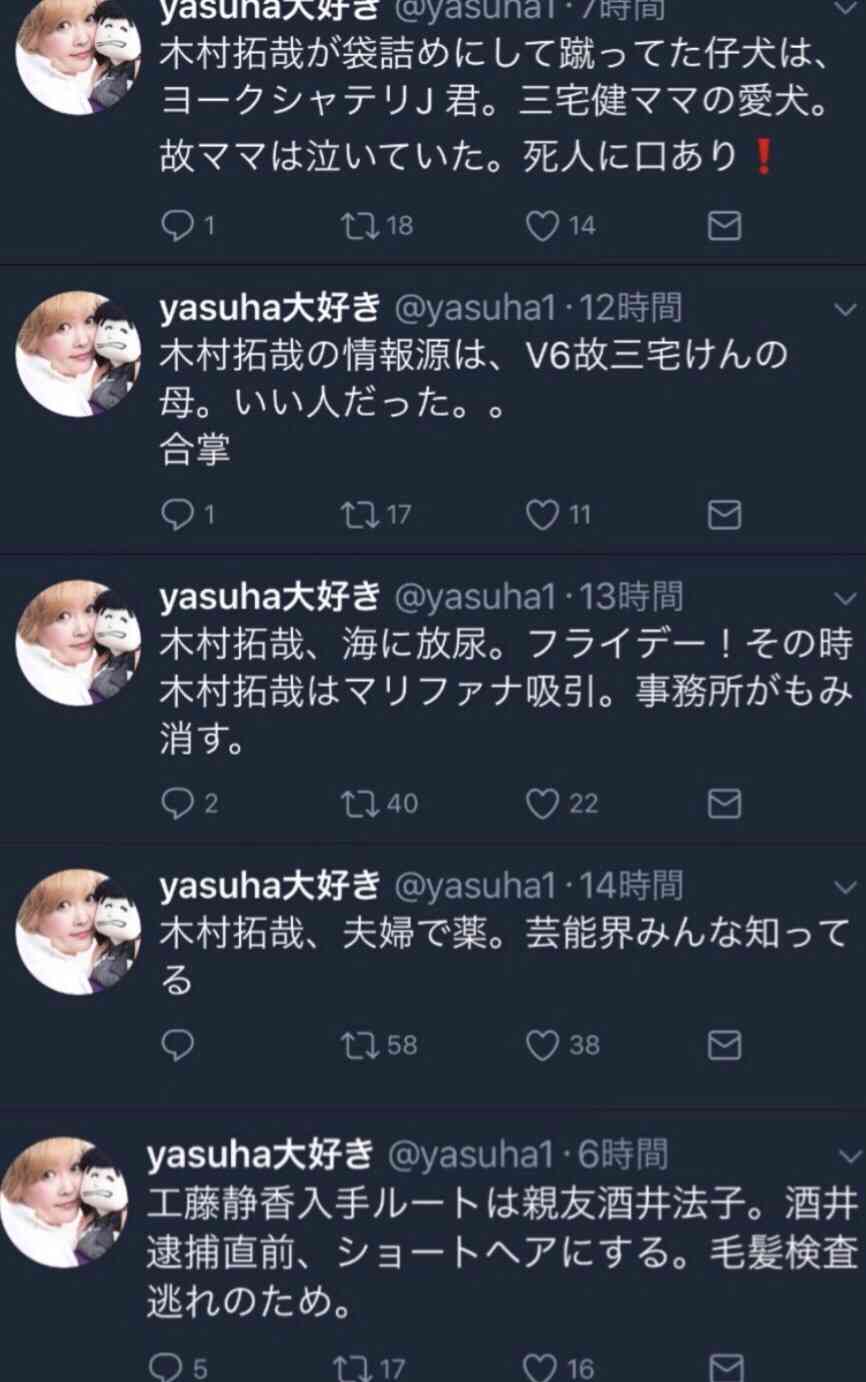Open yasuha大好き profile name on 13時間 tweet

(270, 597)
